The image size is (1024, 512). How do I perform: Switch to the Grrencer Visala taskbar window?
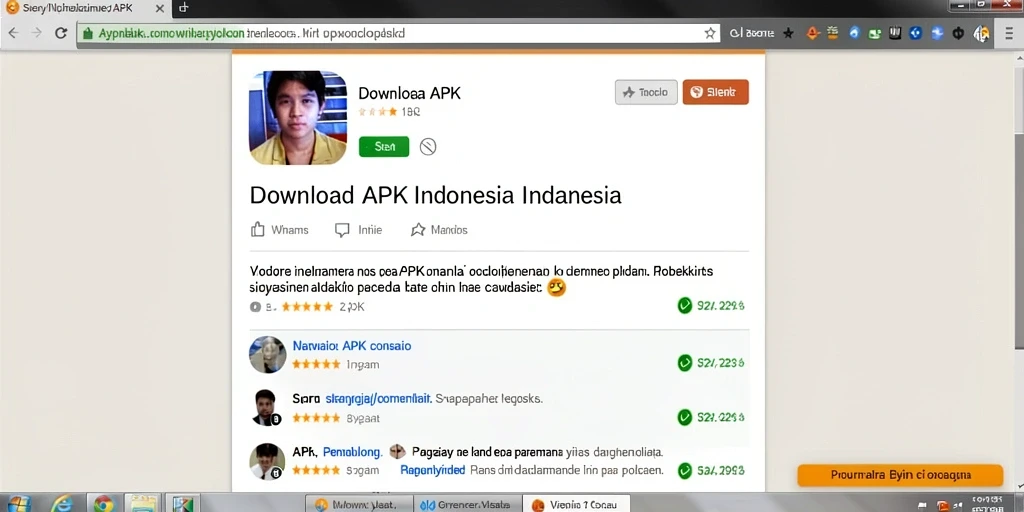(468, 504)
